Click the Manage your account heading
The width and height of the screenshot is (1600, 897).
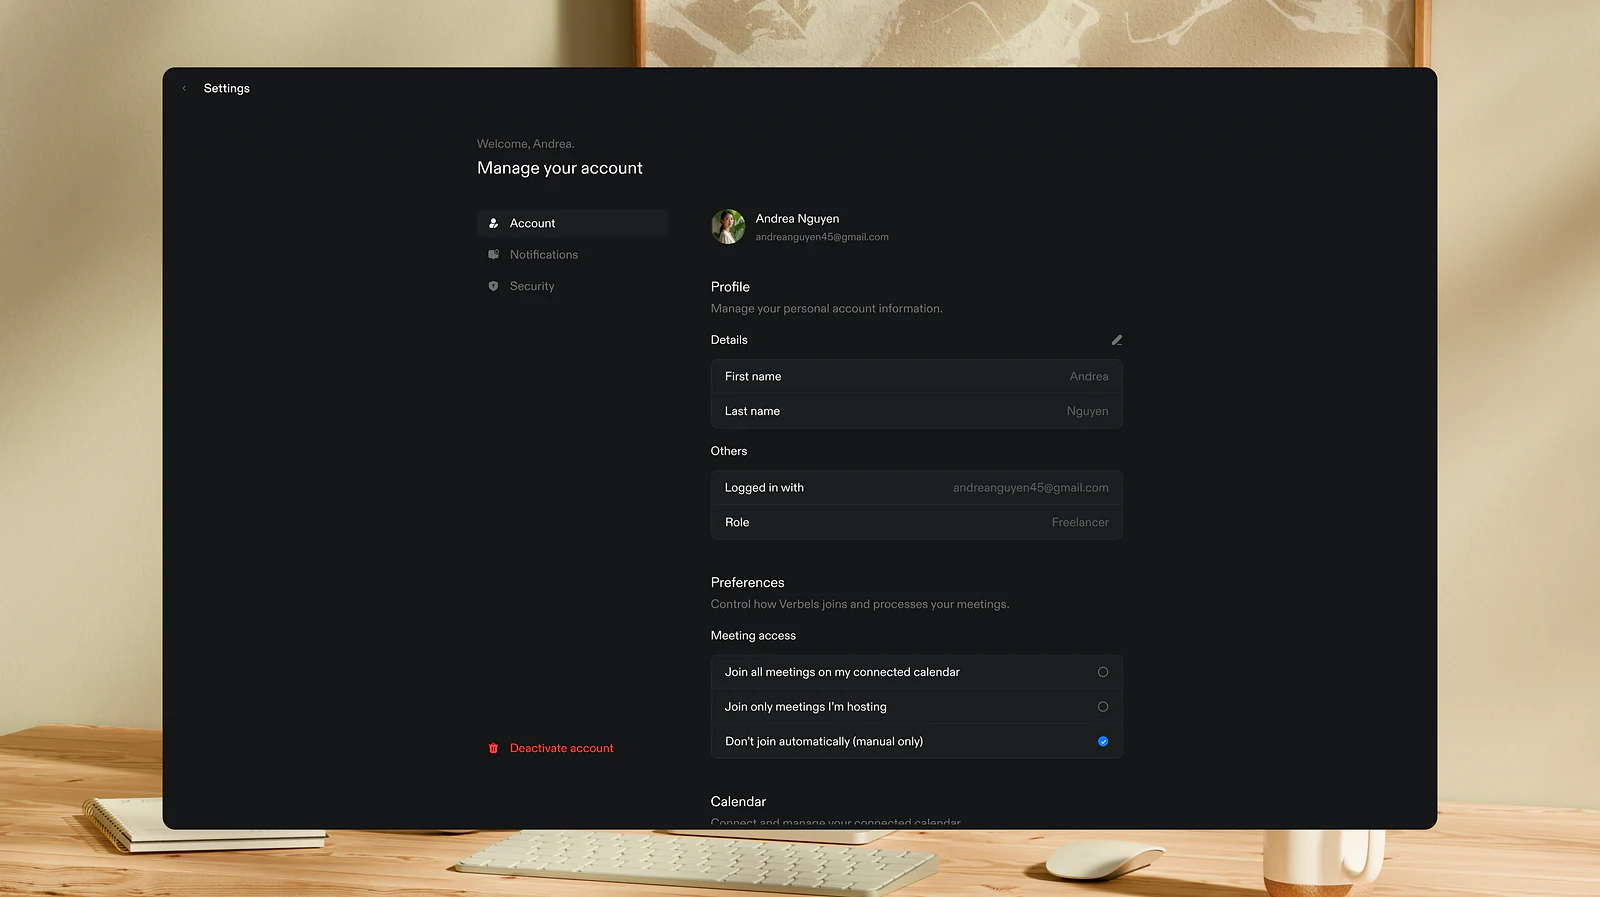[560, 168]
